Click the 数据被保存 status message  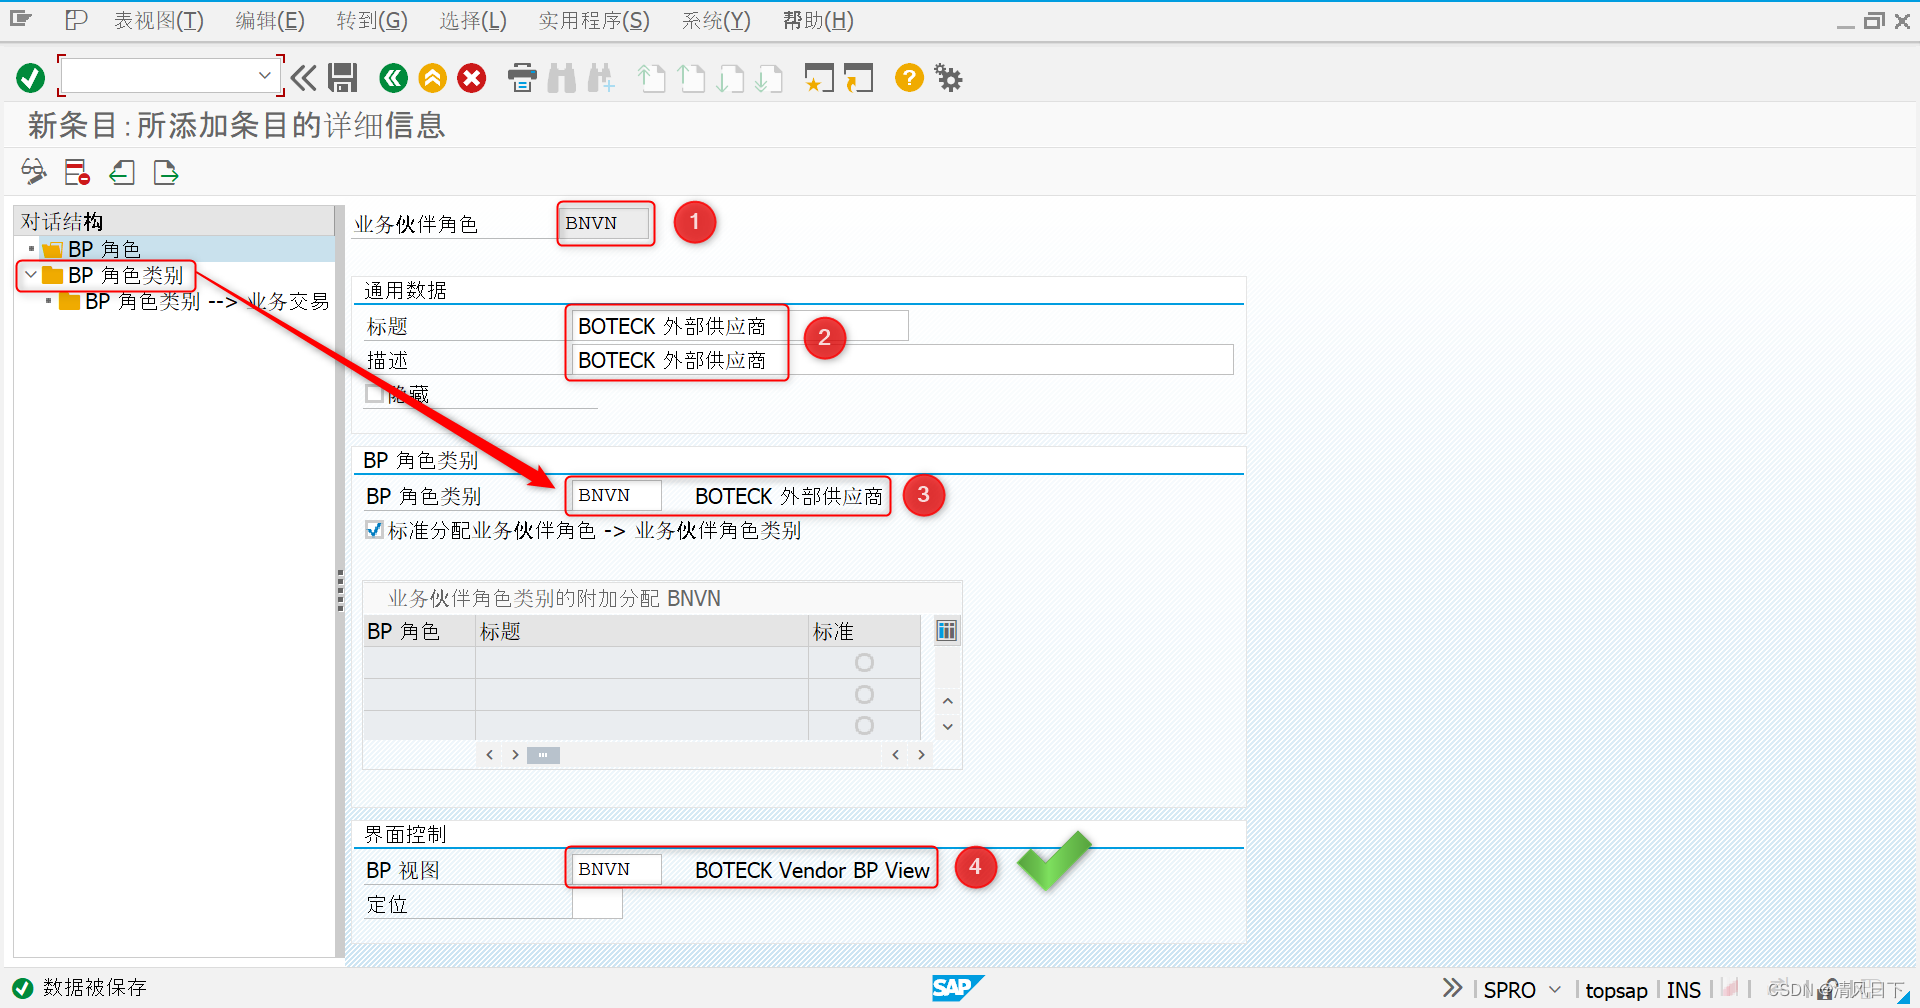tap(95, 988)
